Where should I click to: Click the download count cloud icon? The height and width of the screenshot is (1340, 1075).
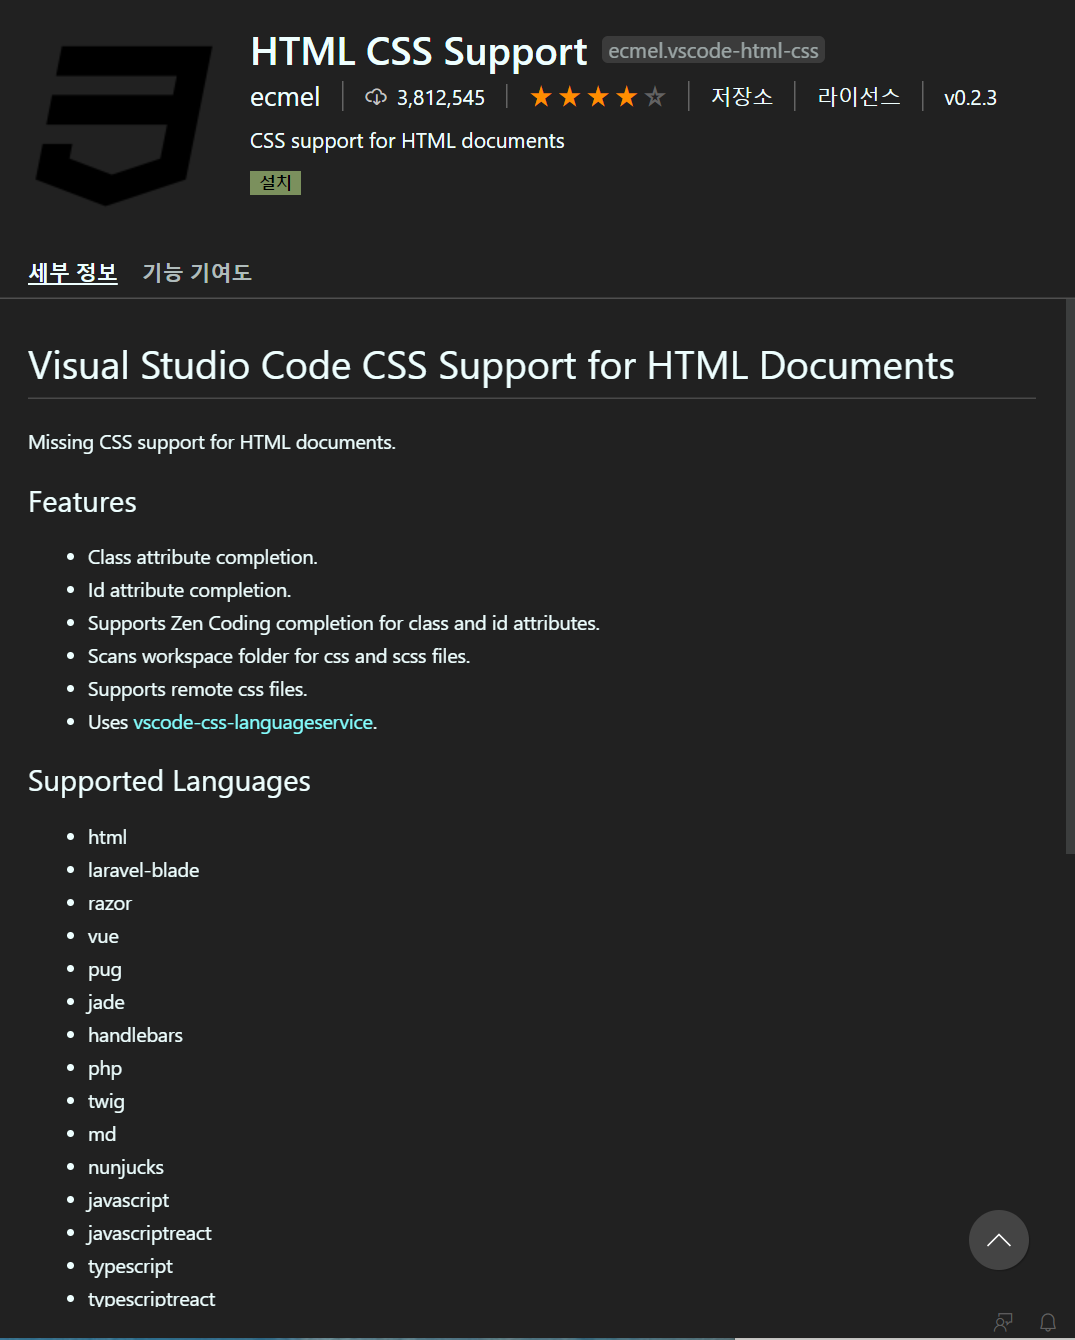pos(376,97)
